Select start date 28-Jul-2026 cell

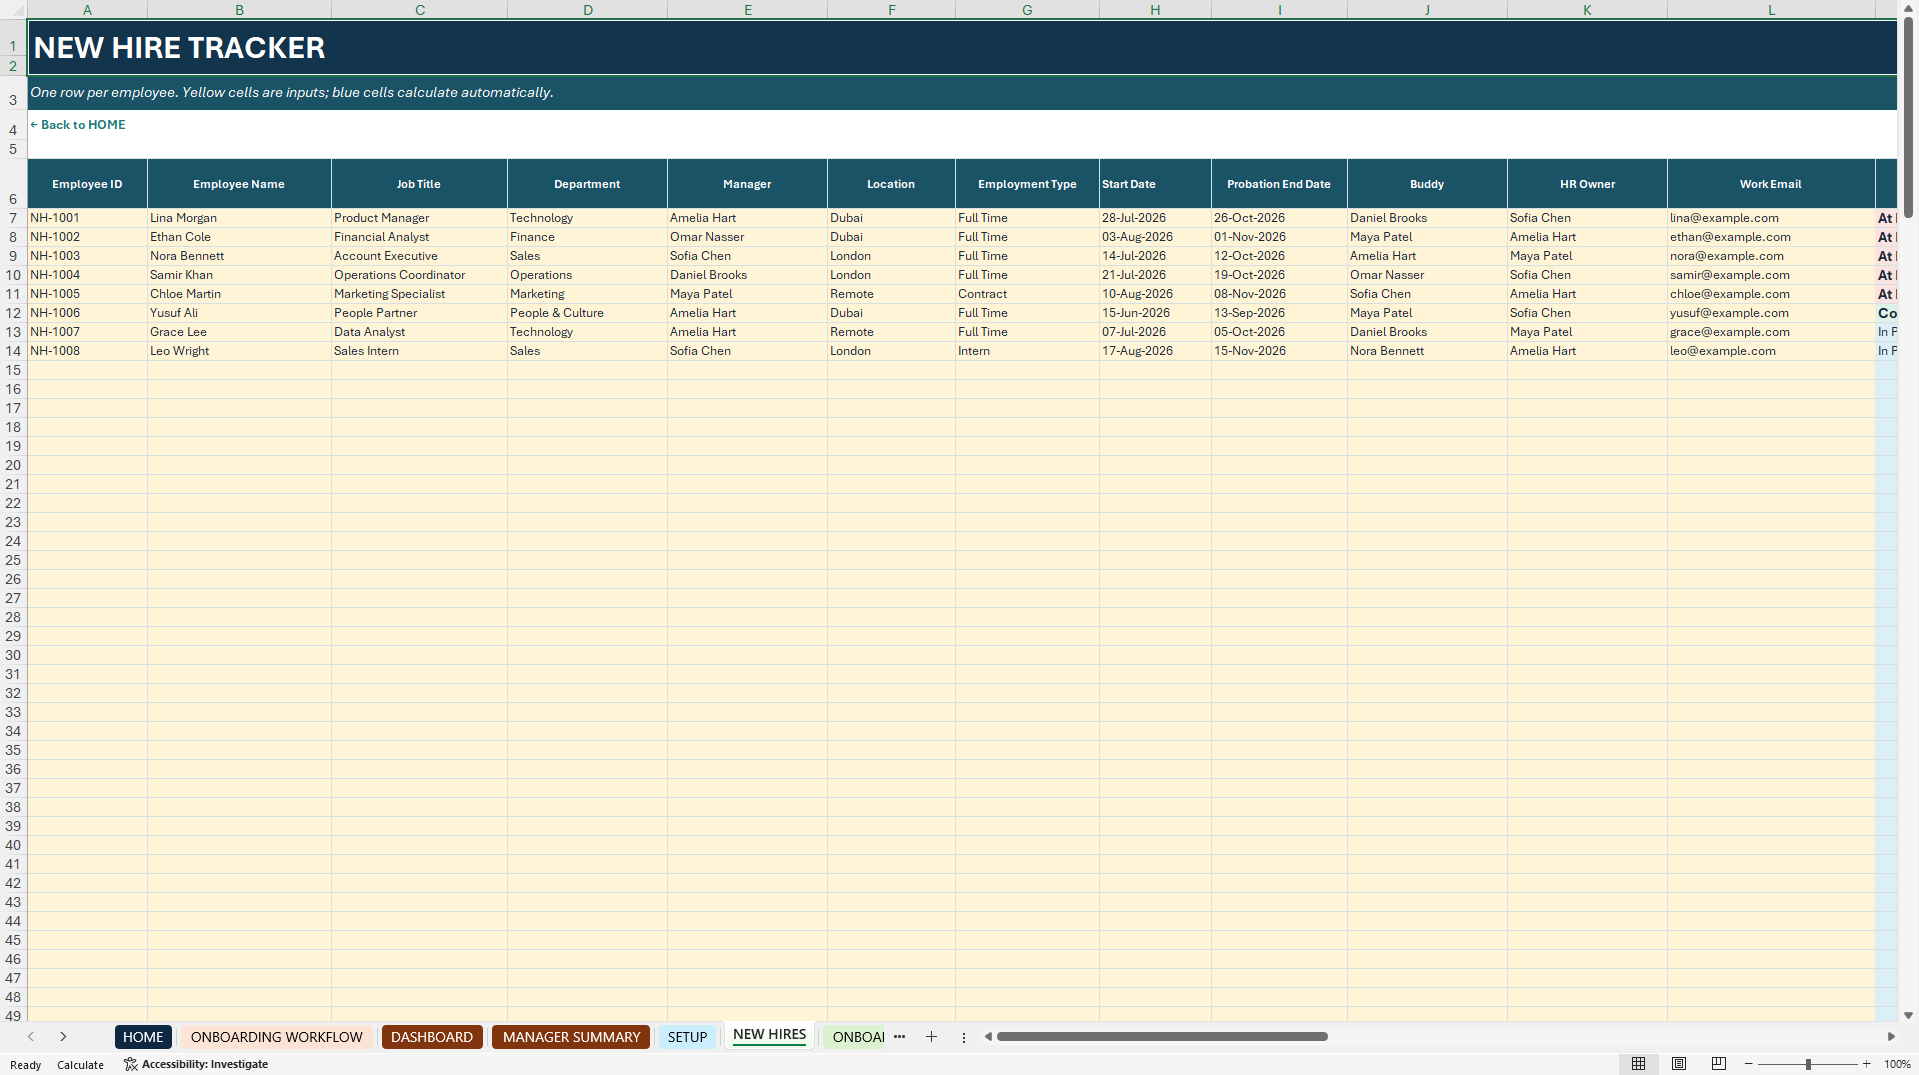[1155, 218]
